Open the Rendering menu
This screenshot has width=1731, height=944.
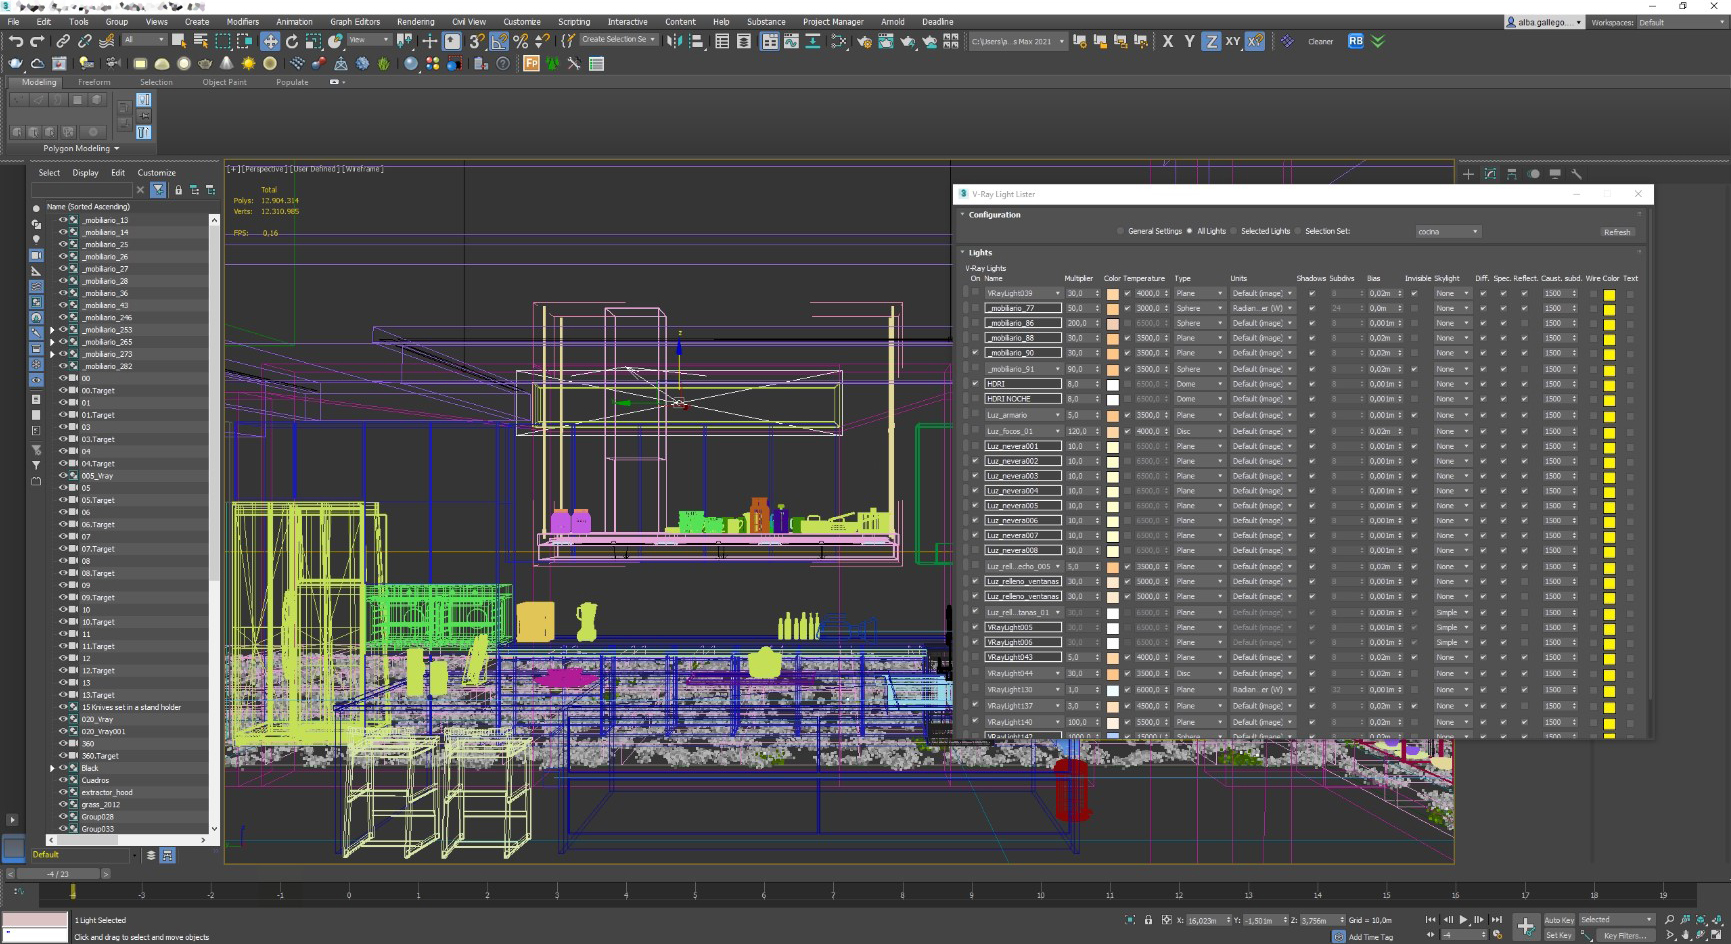(x=415, y=21)
